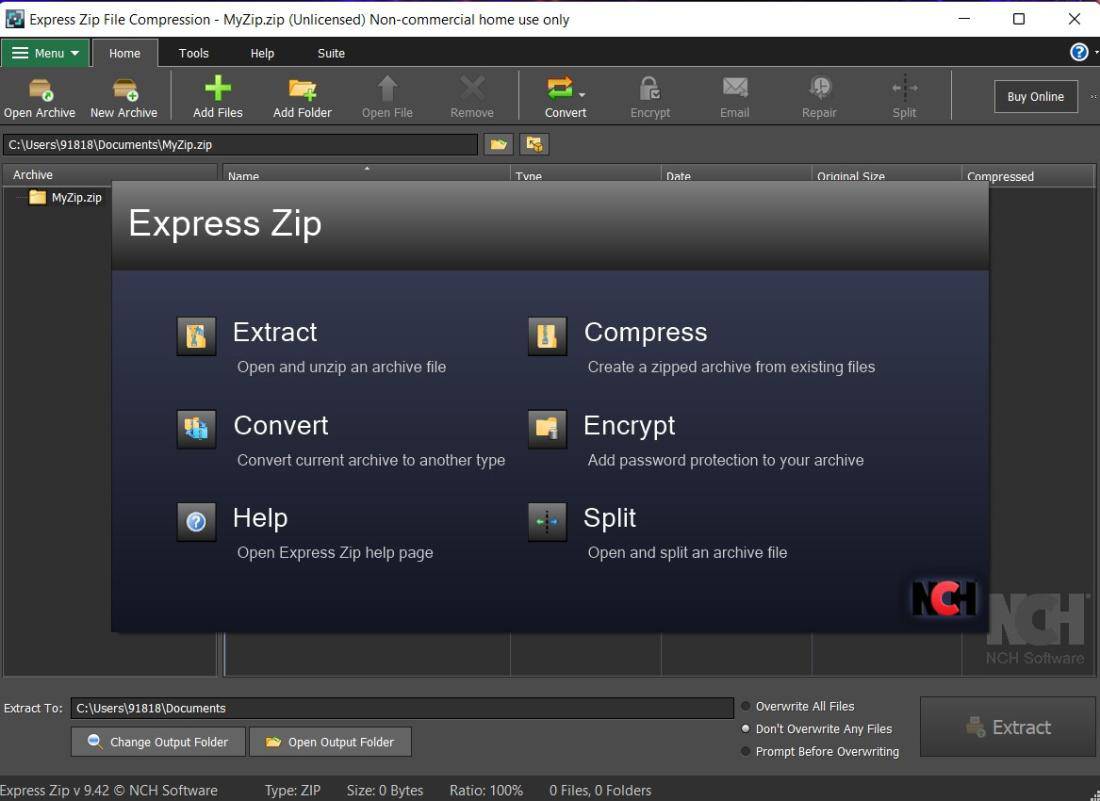Click the Compress heading in the dialog
Image resolution: width=1100 pixels, height=801 pixels.
coord(645,332)
